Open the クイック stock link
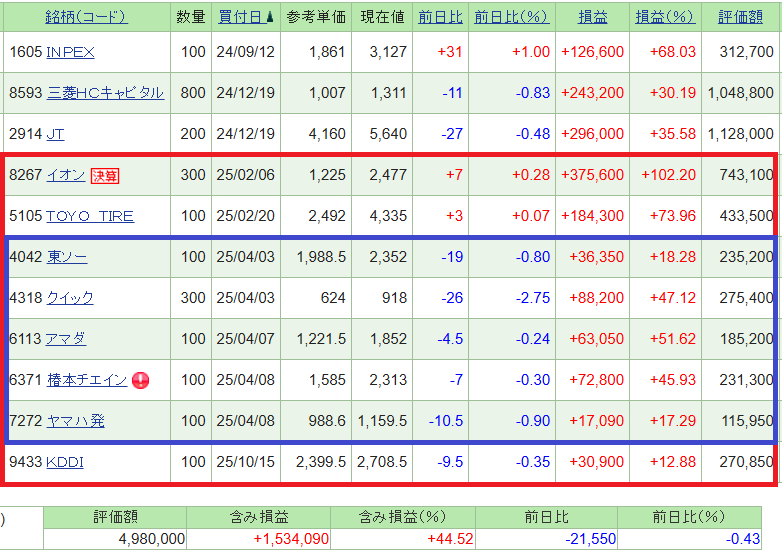This screenshot has width=782, height=554. pyautogui.click(x=70, y=298)
